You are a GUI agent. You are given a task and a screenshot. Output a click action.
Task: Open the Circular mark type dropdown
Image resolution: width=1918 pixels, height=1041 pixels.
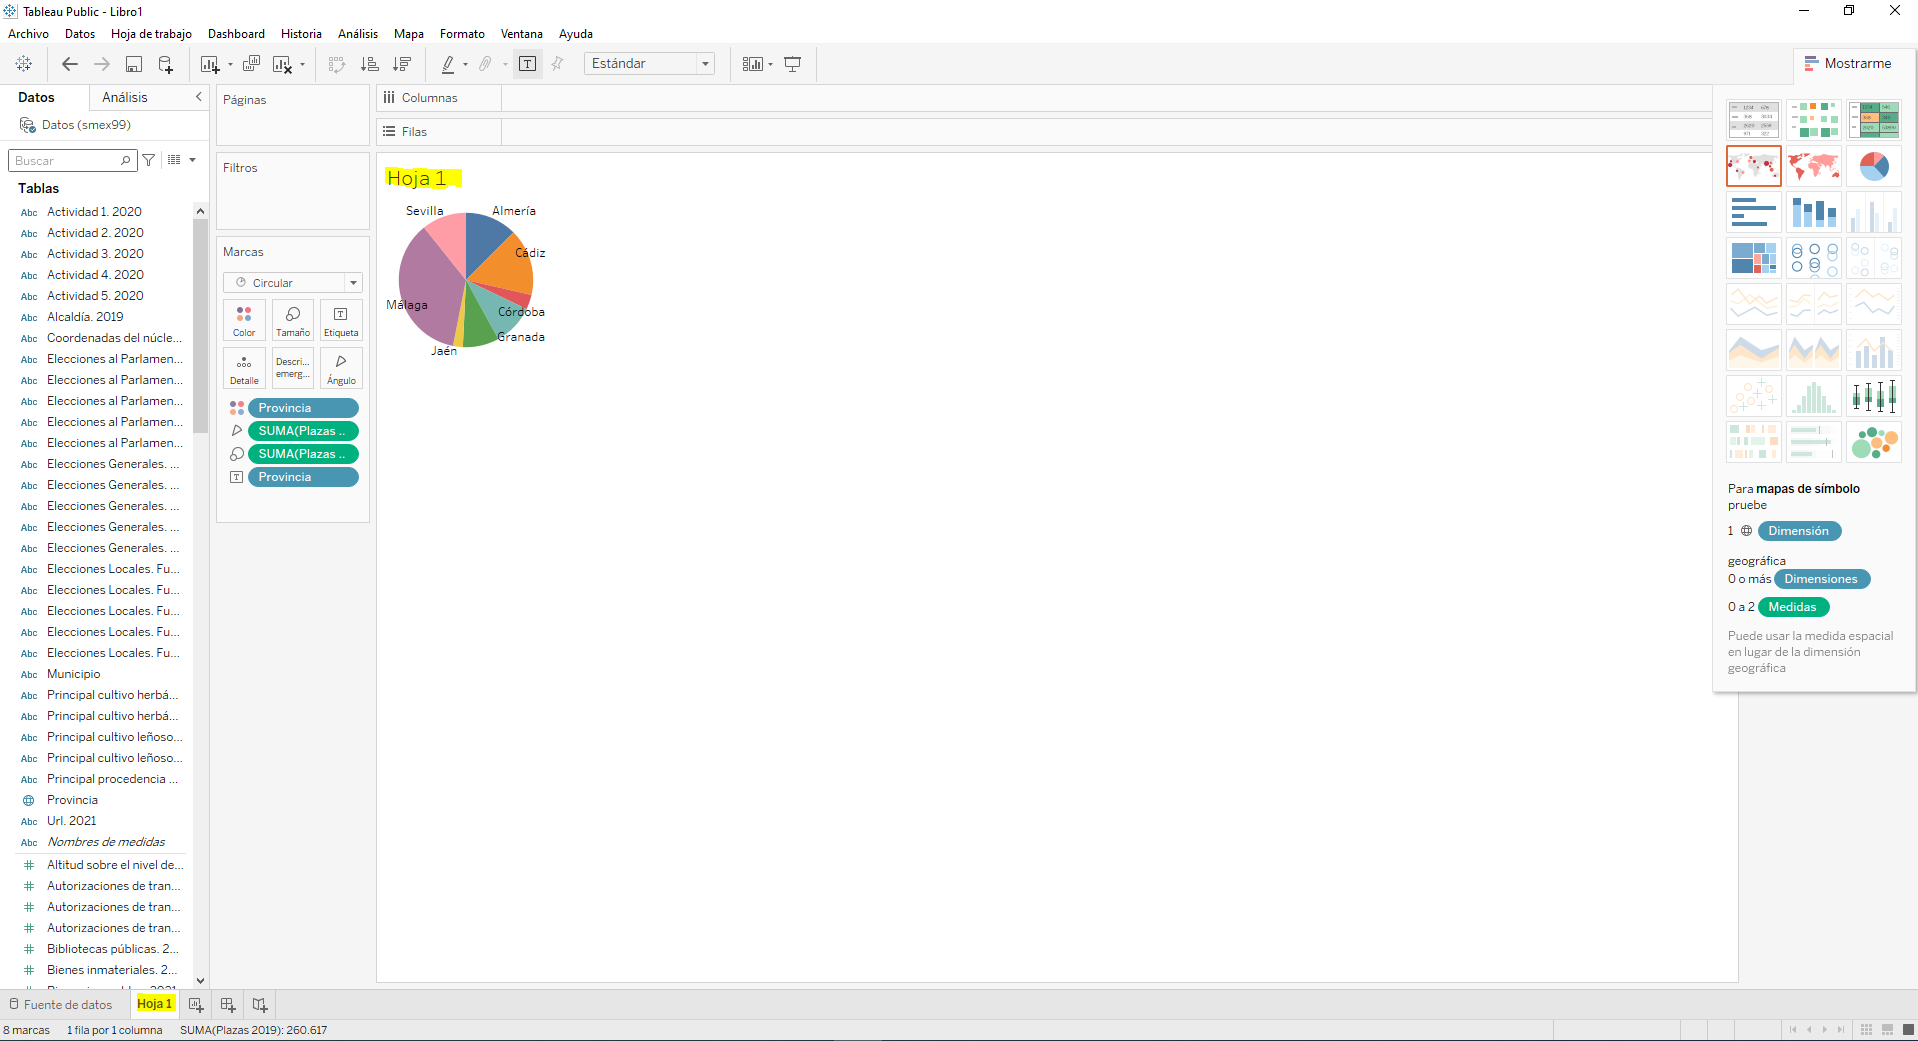pyautogui.click(x=292, y=283)
